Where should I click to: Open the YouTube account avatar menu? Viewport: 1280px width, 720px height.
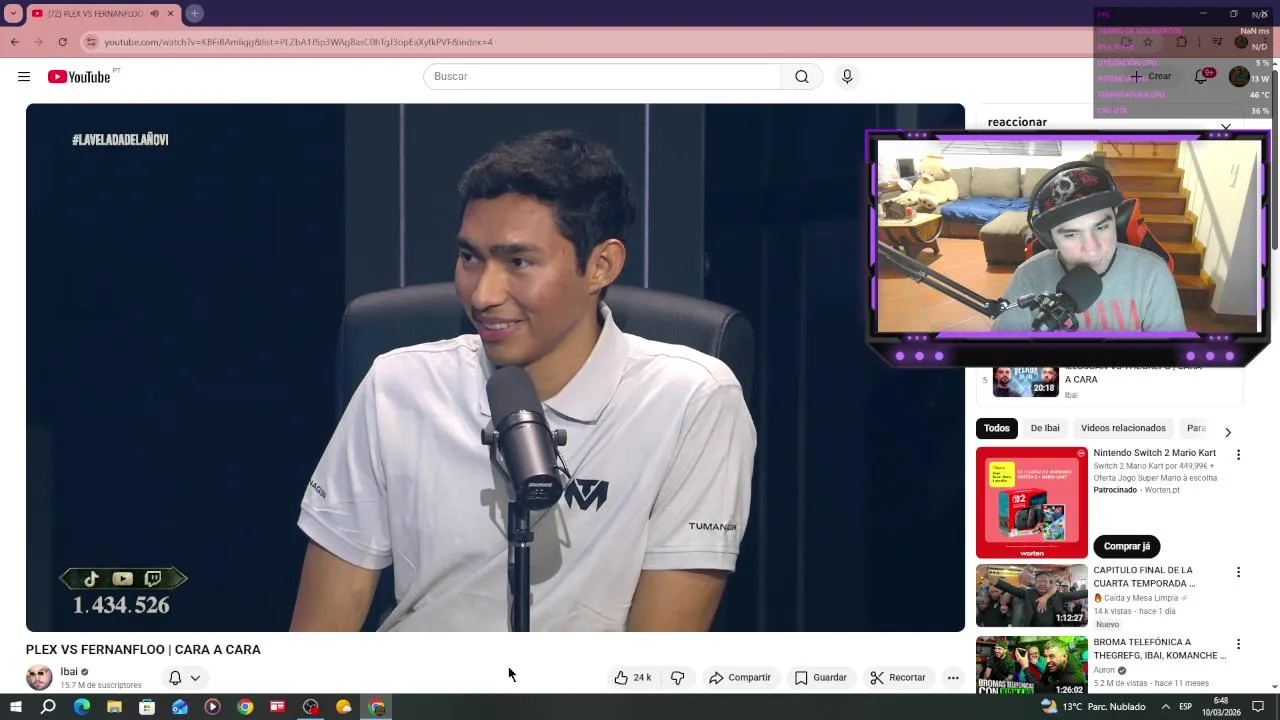click(x=1239, y=77)
